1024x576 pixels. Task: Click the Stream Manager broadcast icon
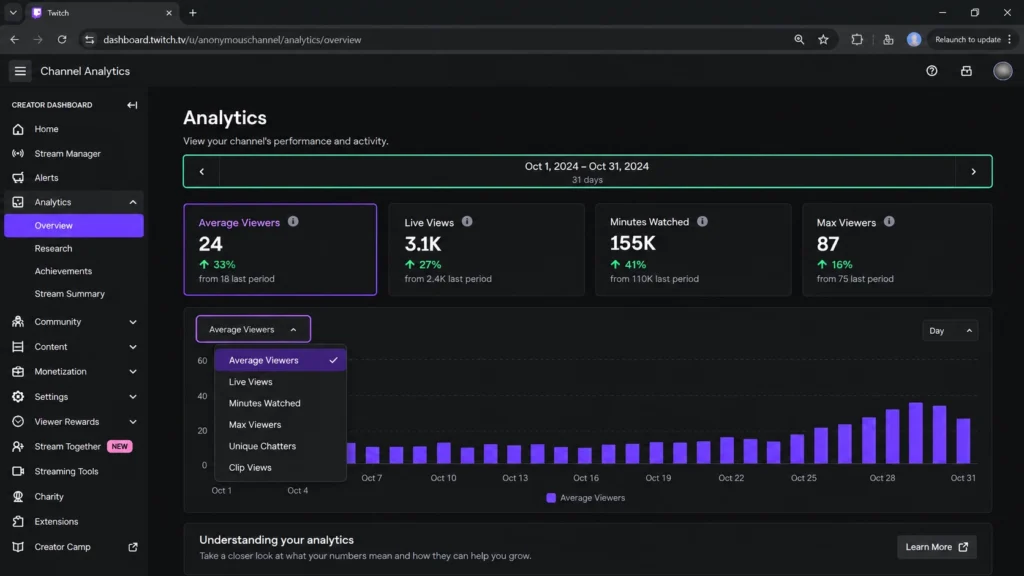[x=18, y=153]
